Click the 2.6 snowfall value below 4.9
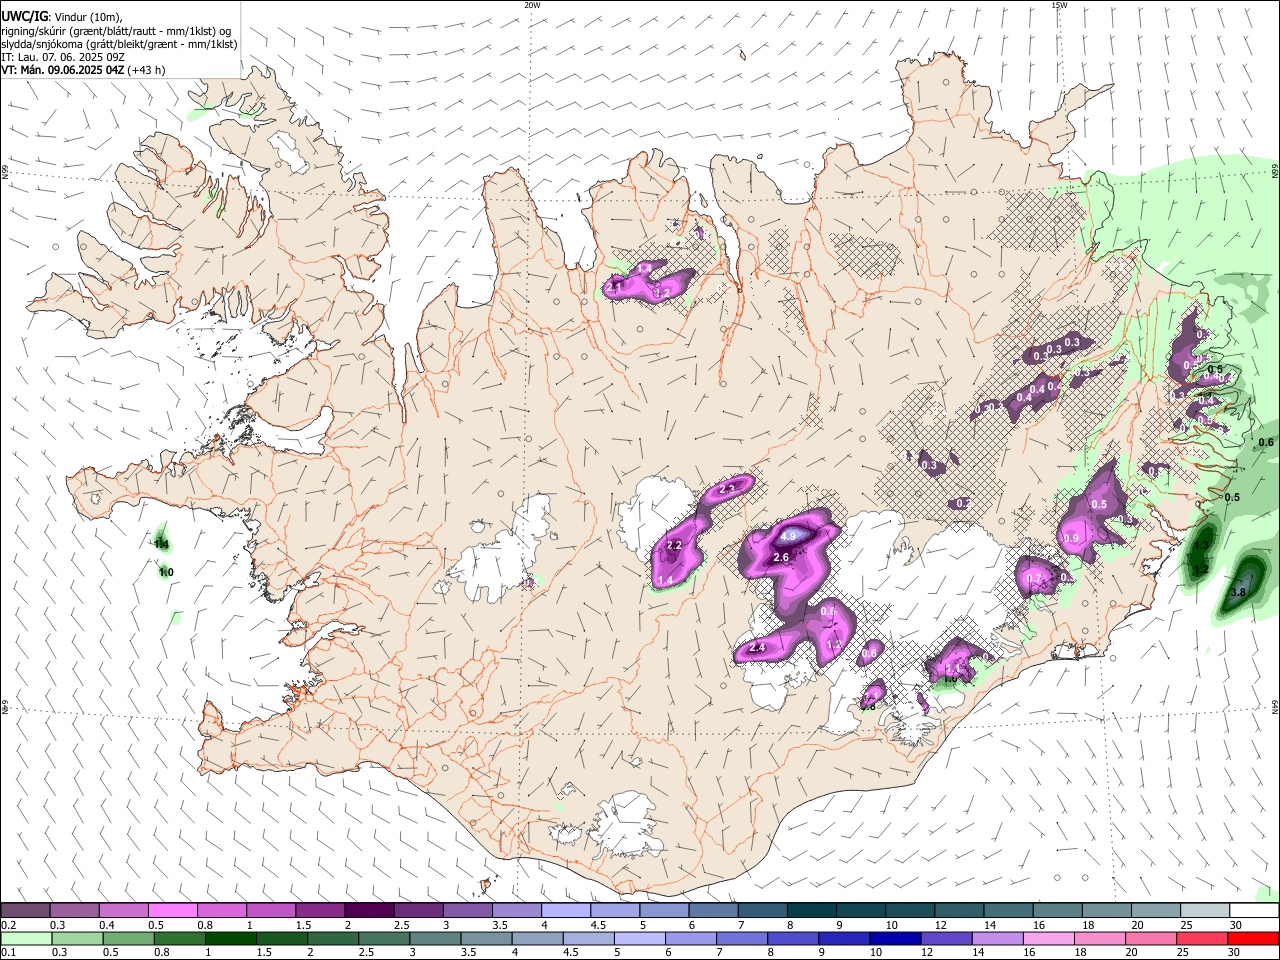The width and height of the screenshot is (1280, 960). [x=782, y=557]
